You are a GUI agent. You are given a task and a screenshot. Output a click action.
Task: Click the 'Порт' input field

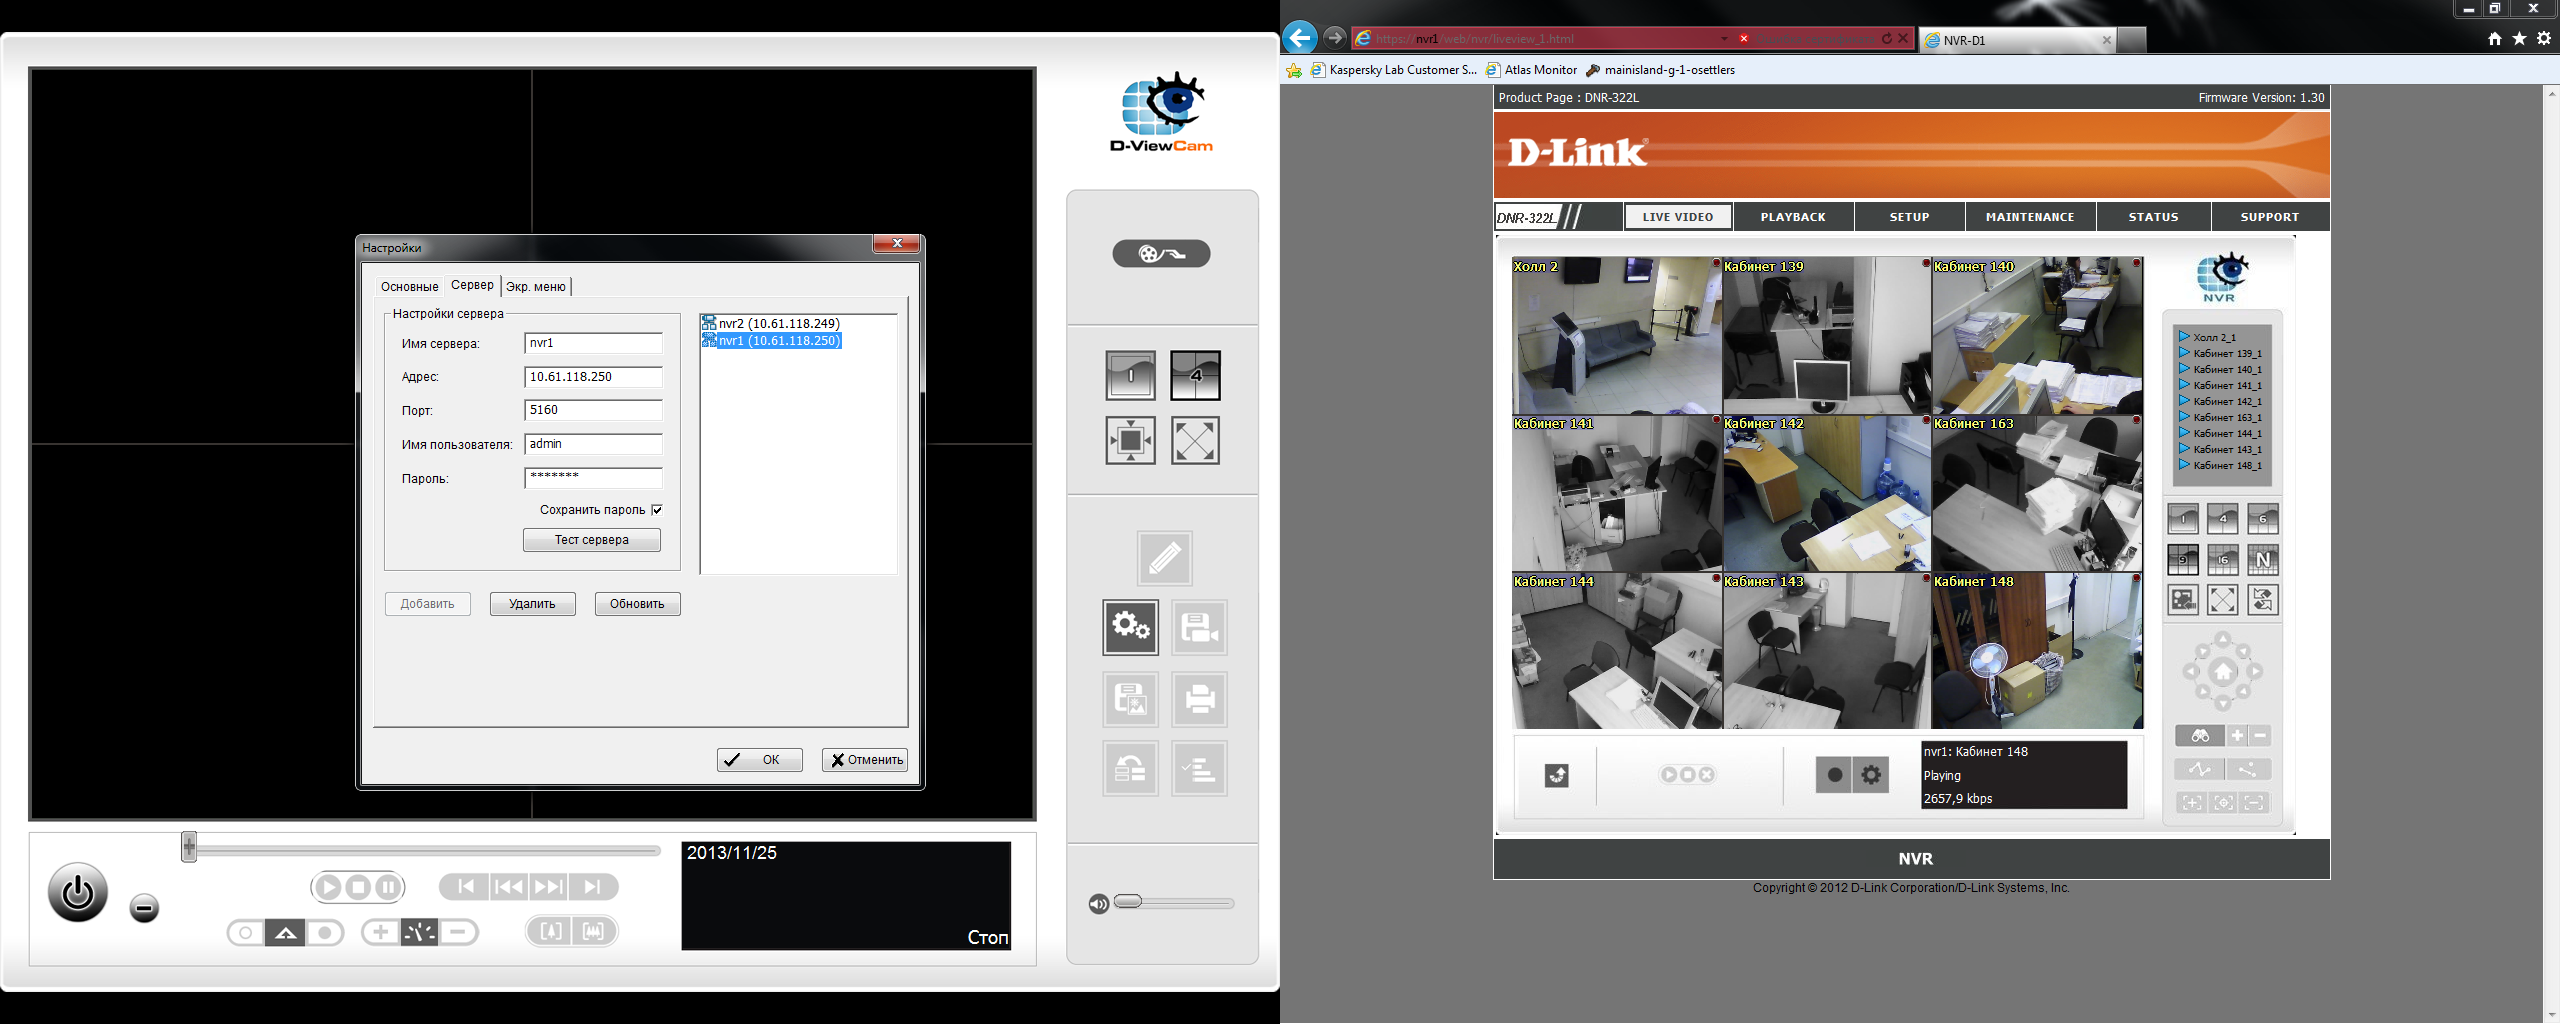(593, 410)
